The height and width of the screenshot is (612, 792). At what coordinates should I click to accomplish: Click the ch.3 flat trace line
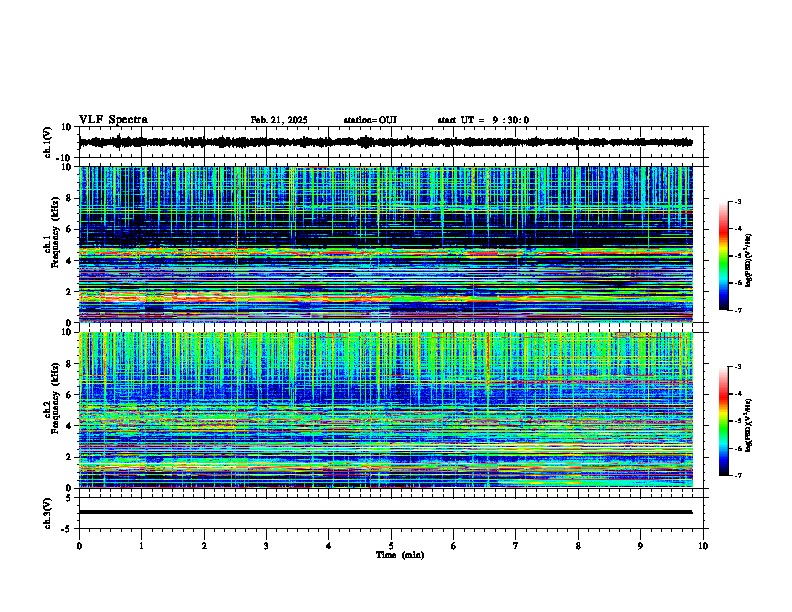click(386, 512)
